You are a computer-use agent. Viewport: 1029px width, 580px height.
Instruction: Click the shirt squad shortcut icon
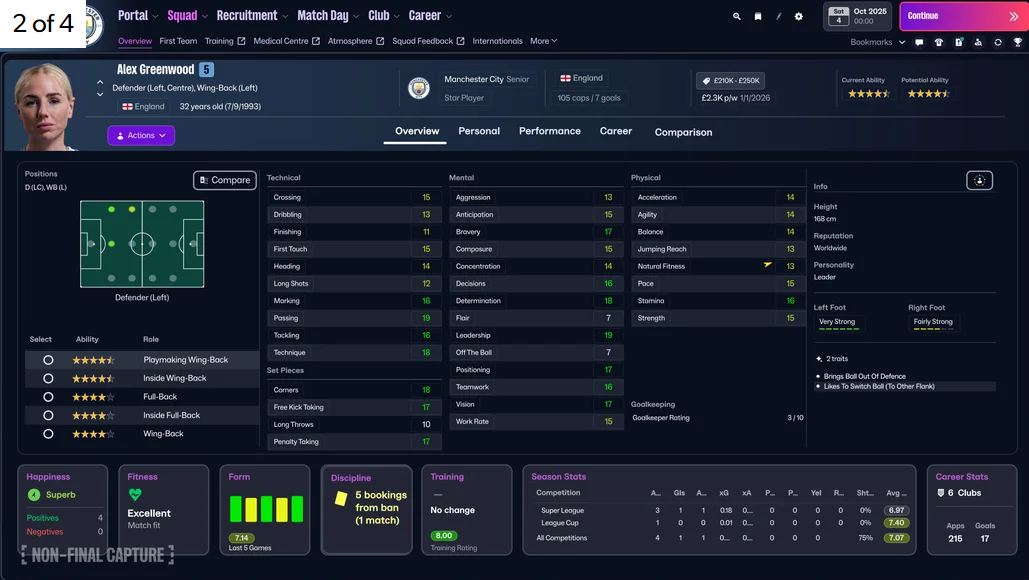(x=938, y=42)
